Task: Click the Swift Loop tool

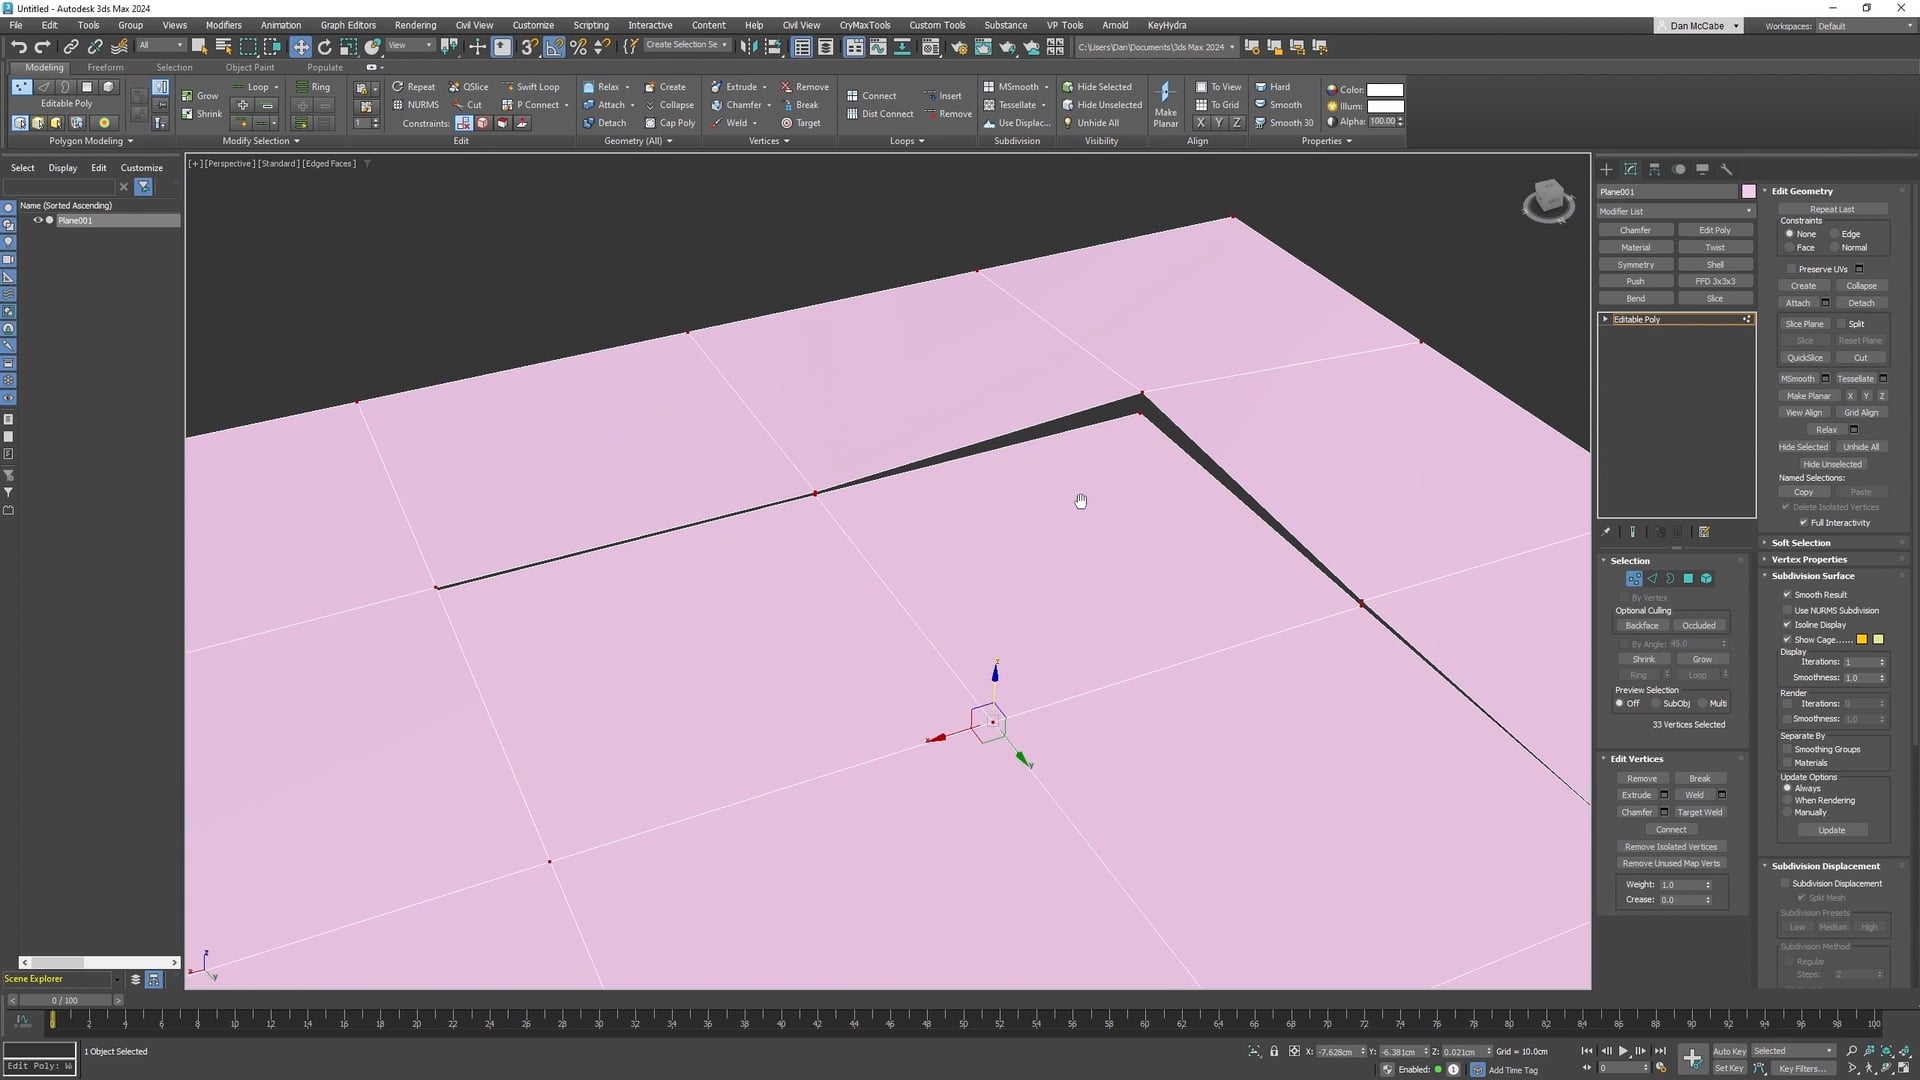Action: pos(531,87)
